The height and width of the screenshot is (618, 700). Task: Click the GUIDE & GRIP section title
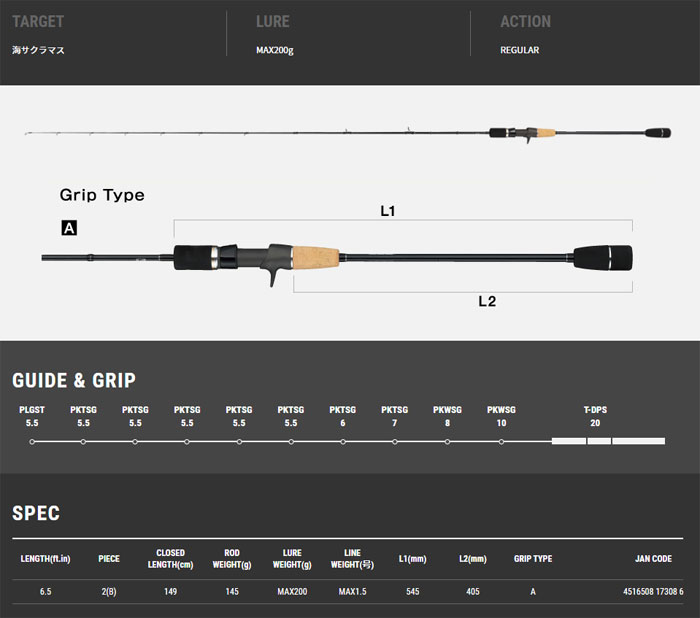pyautogui.click(x=74, y=380)
